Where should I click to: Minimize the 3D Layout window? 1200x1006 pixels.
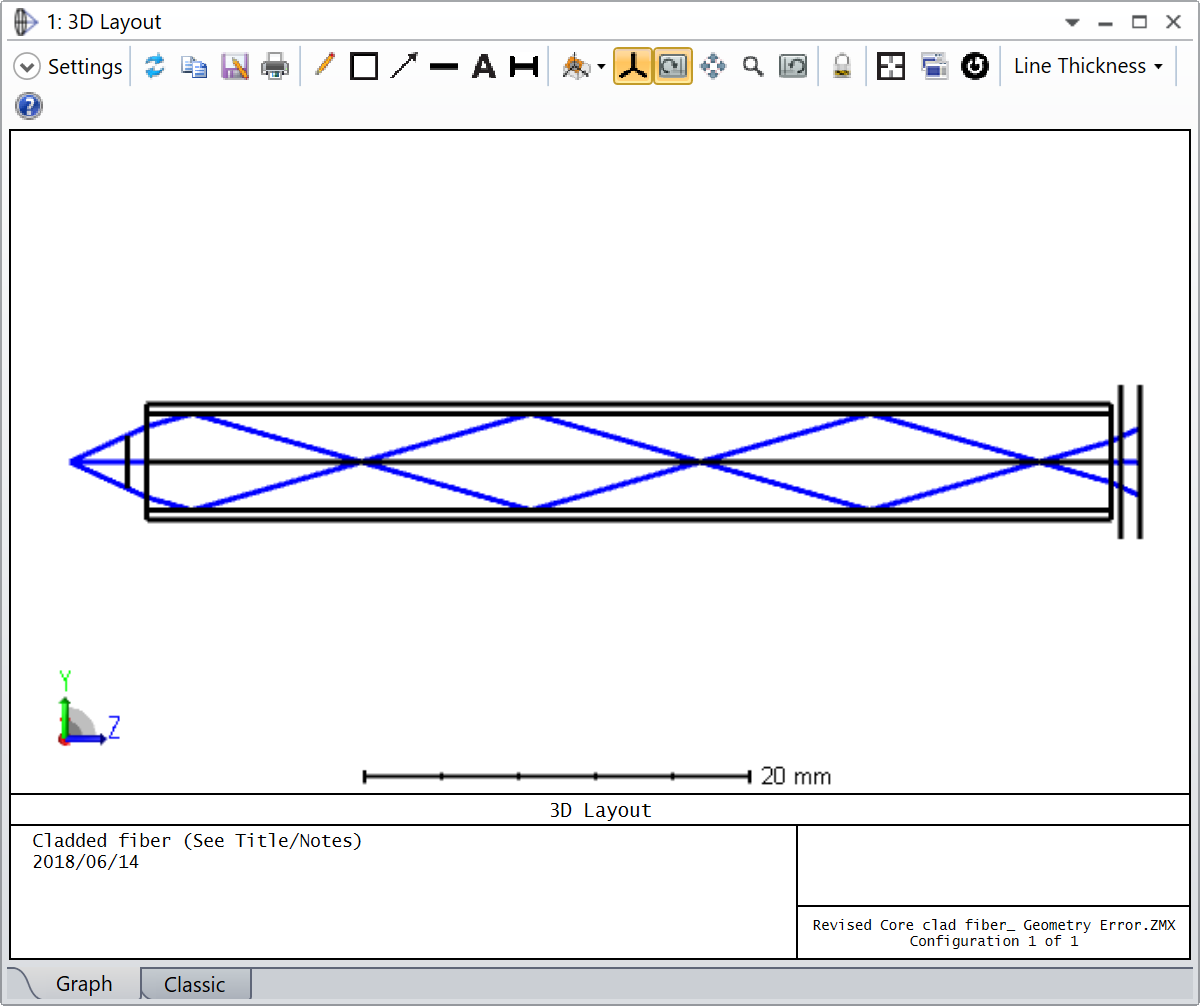pos(1105,22)
